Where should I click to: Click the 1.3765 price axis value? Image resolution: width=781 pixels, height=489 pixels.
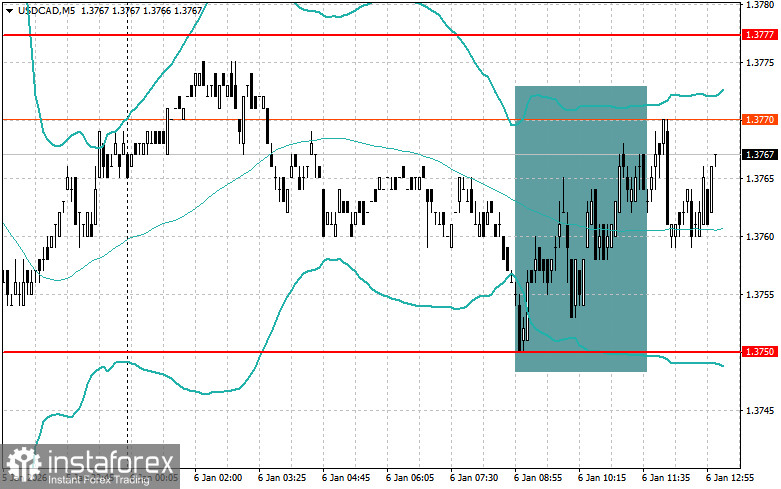760,178
